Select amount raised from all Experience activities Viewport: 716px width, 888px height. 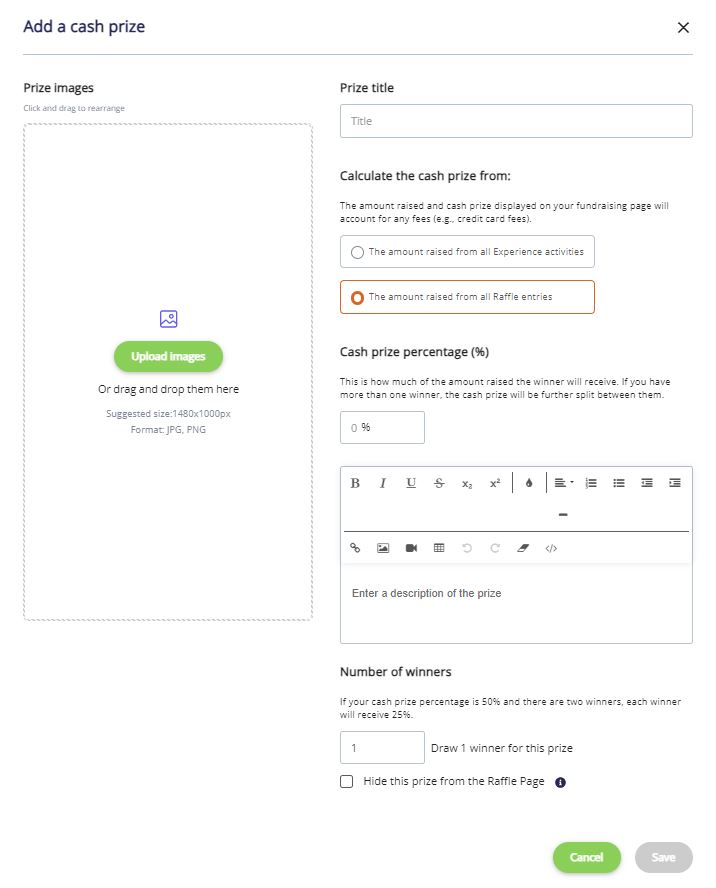[x=467, y=251]
